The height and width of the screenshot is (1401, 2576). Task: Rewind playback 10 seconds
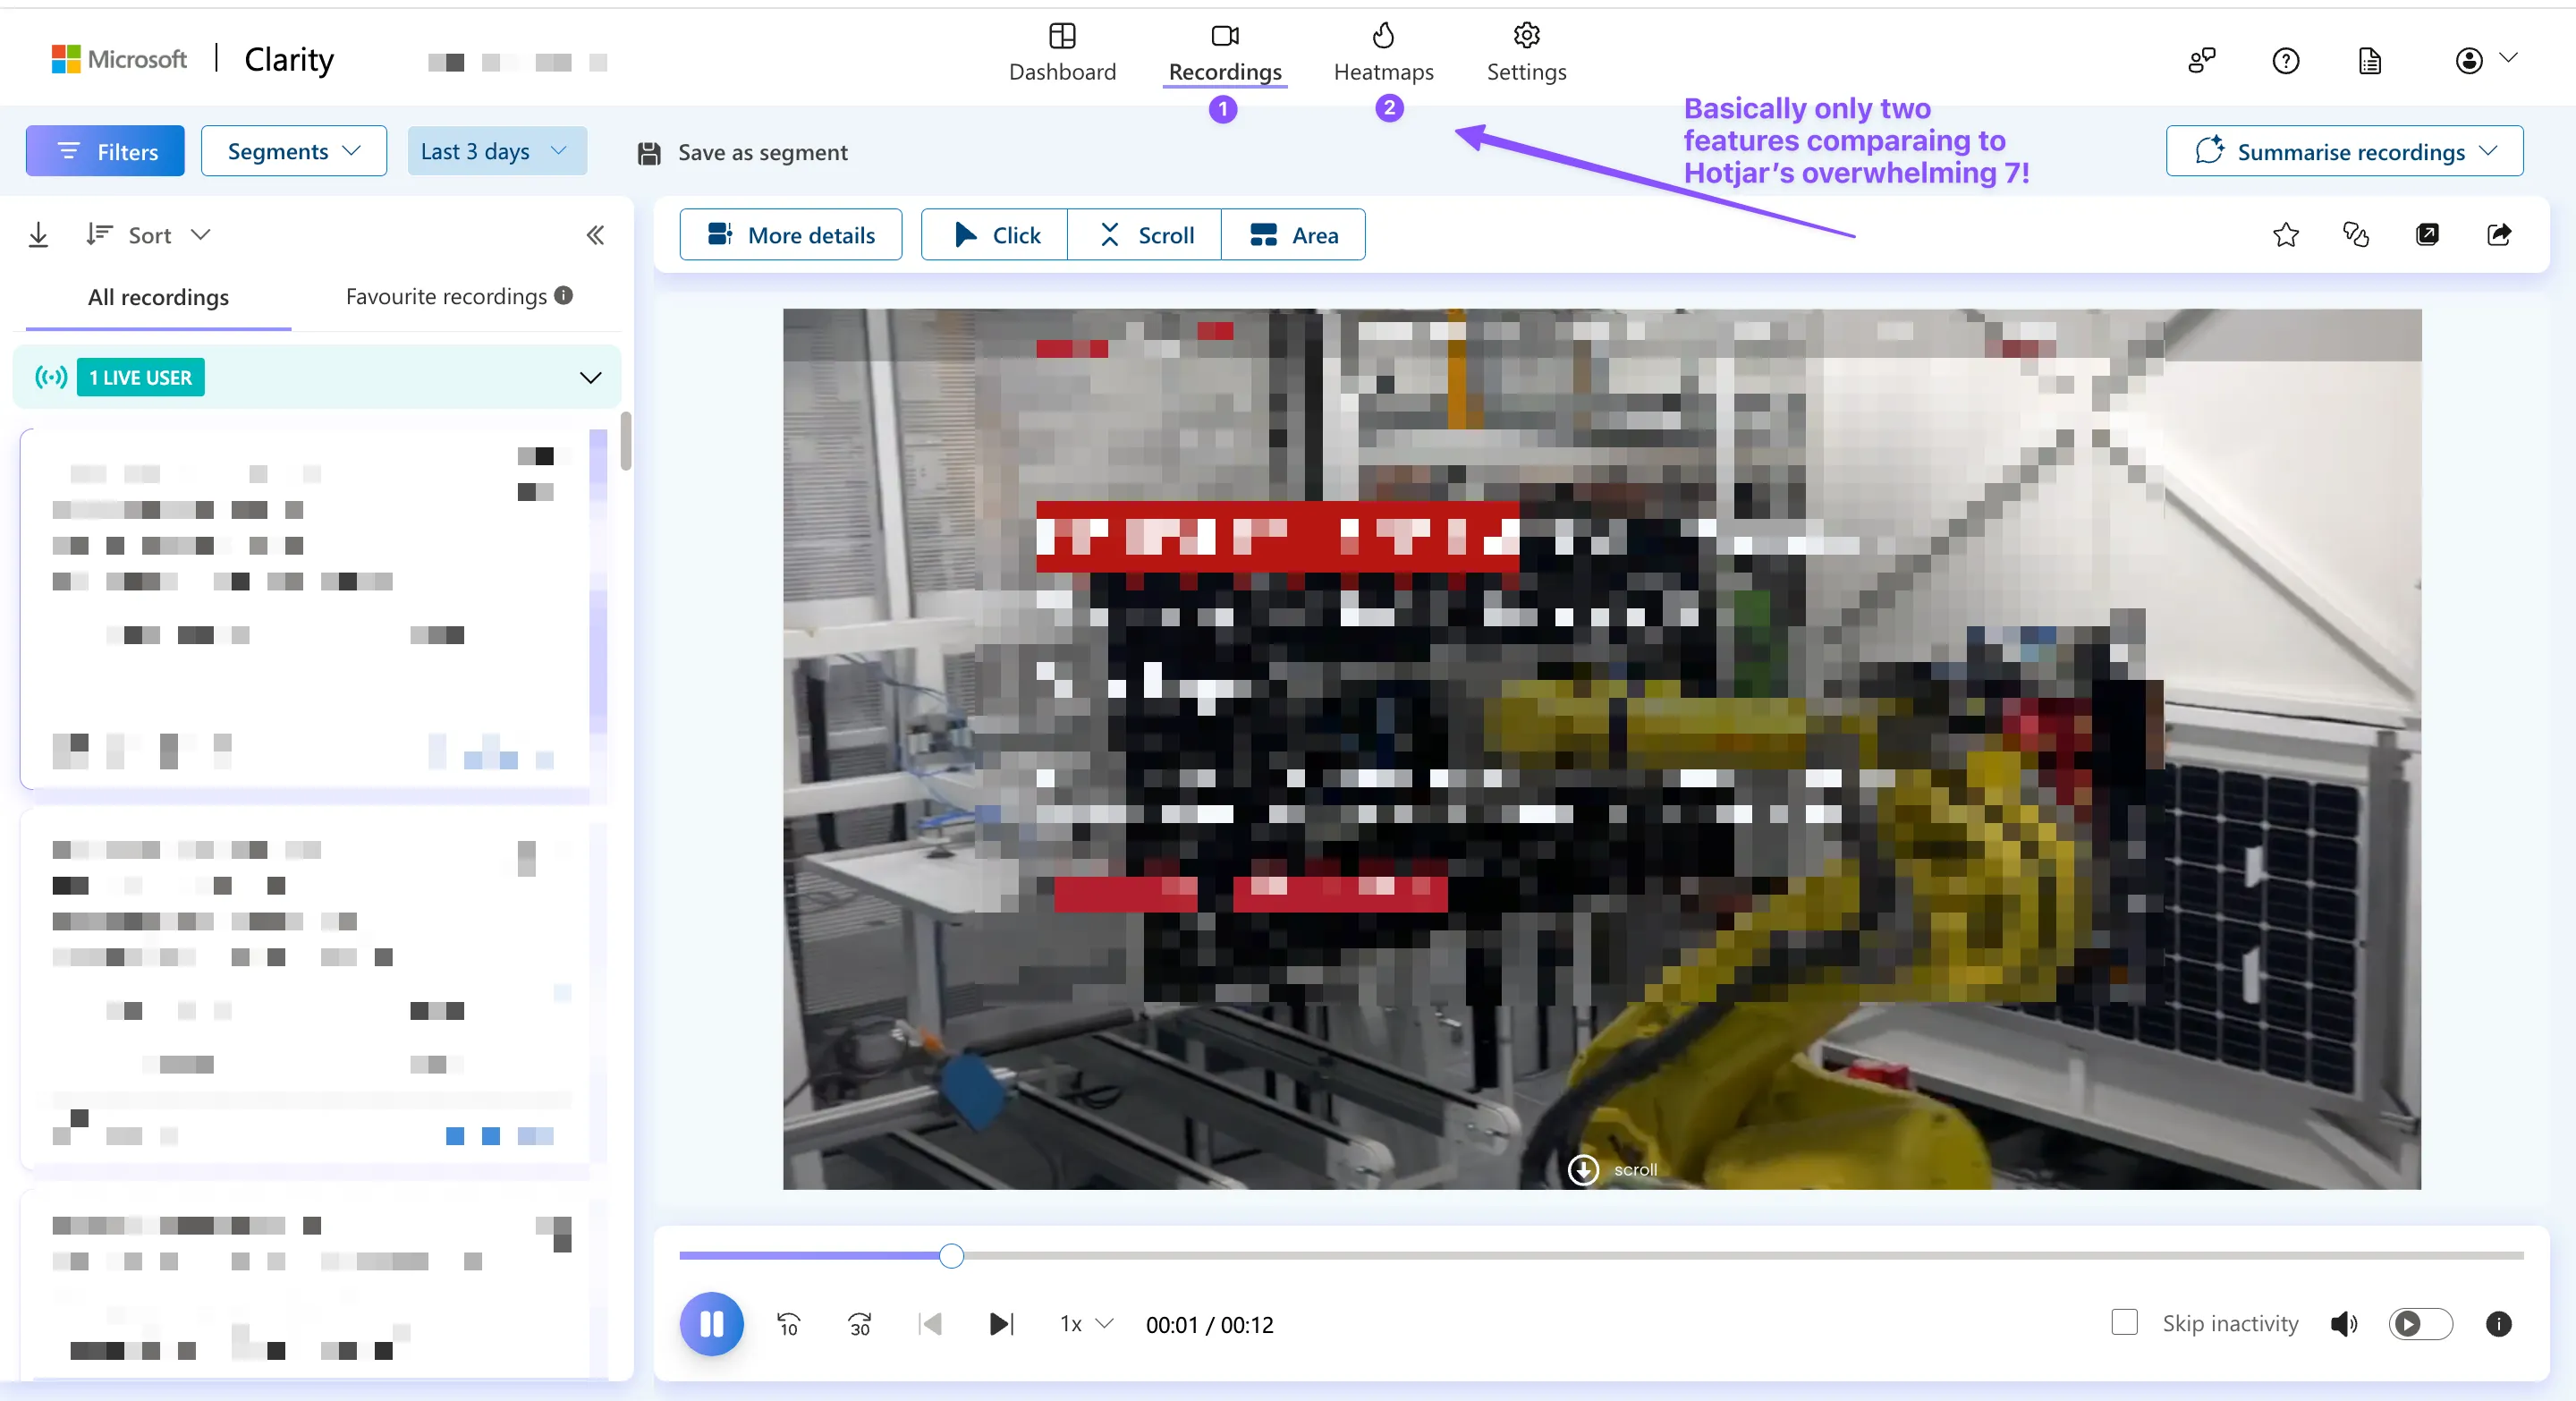tap(788, 1324)
